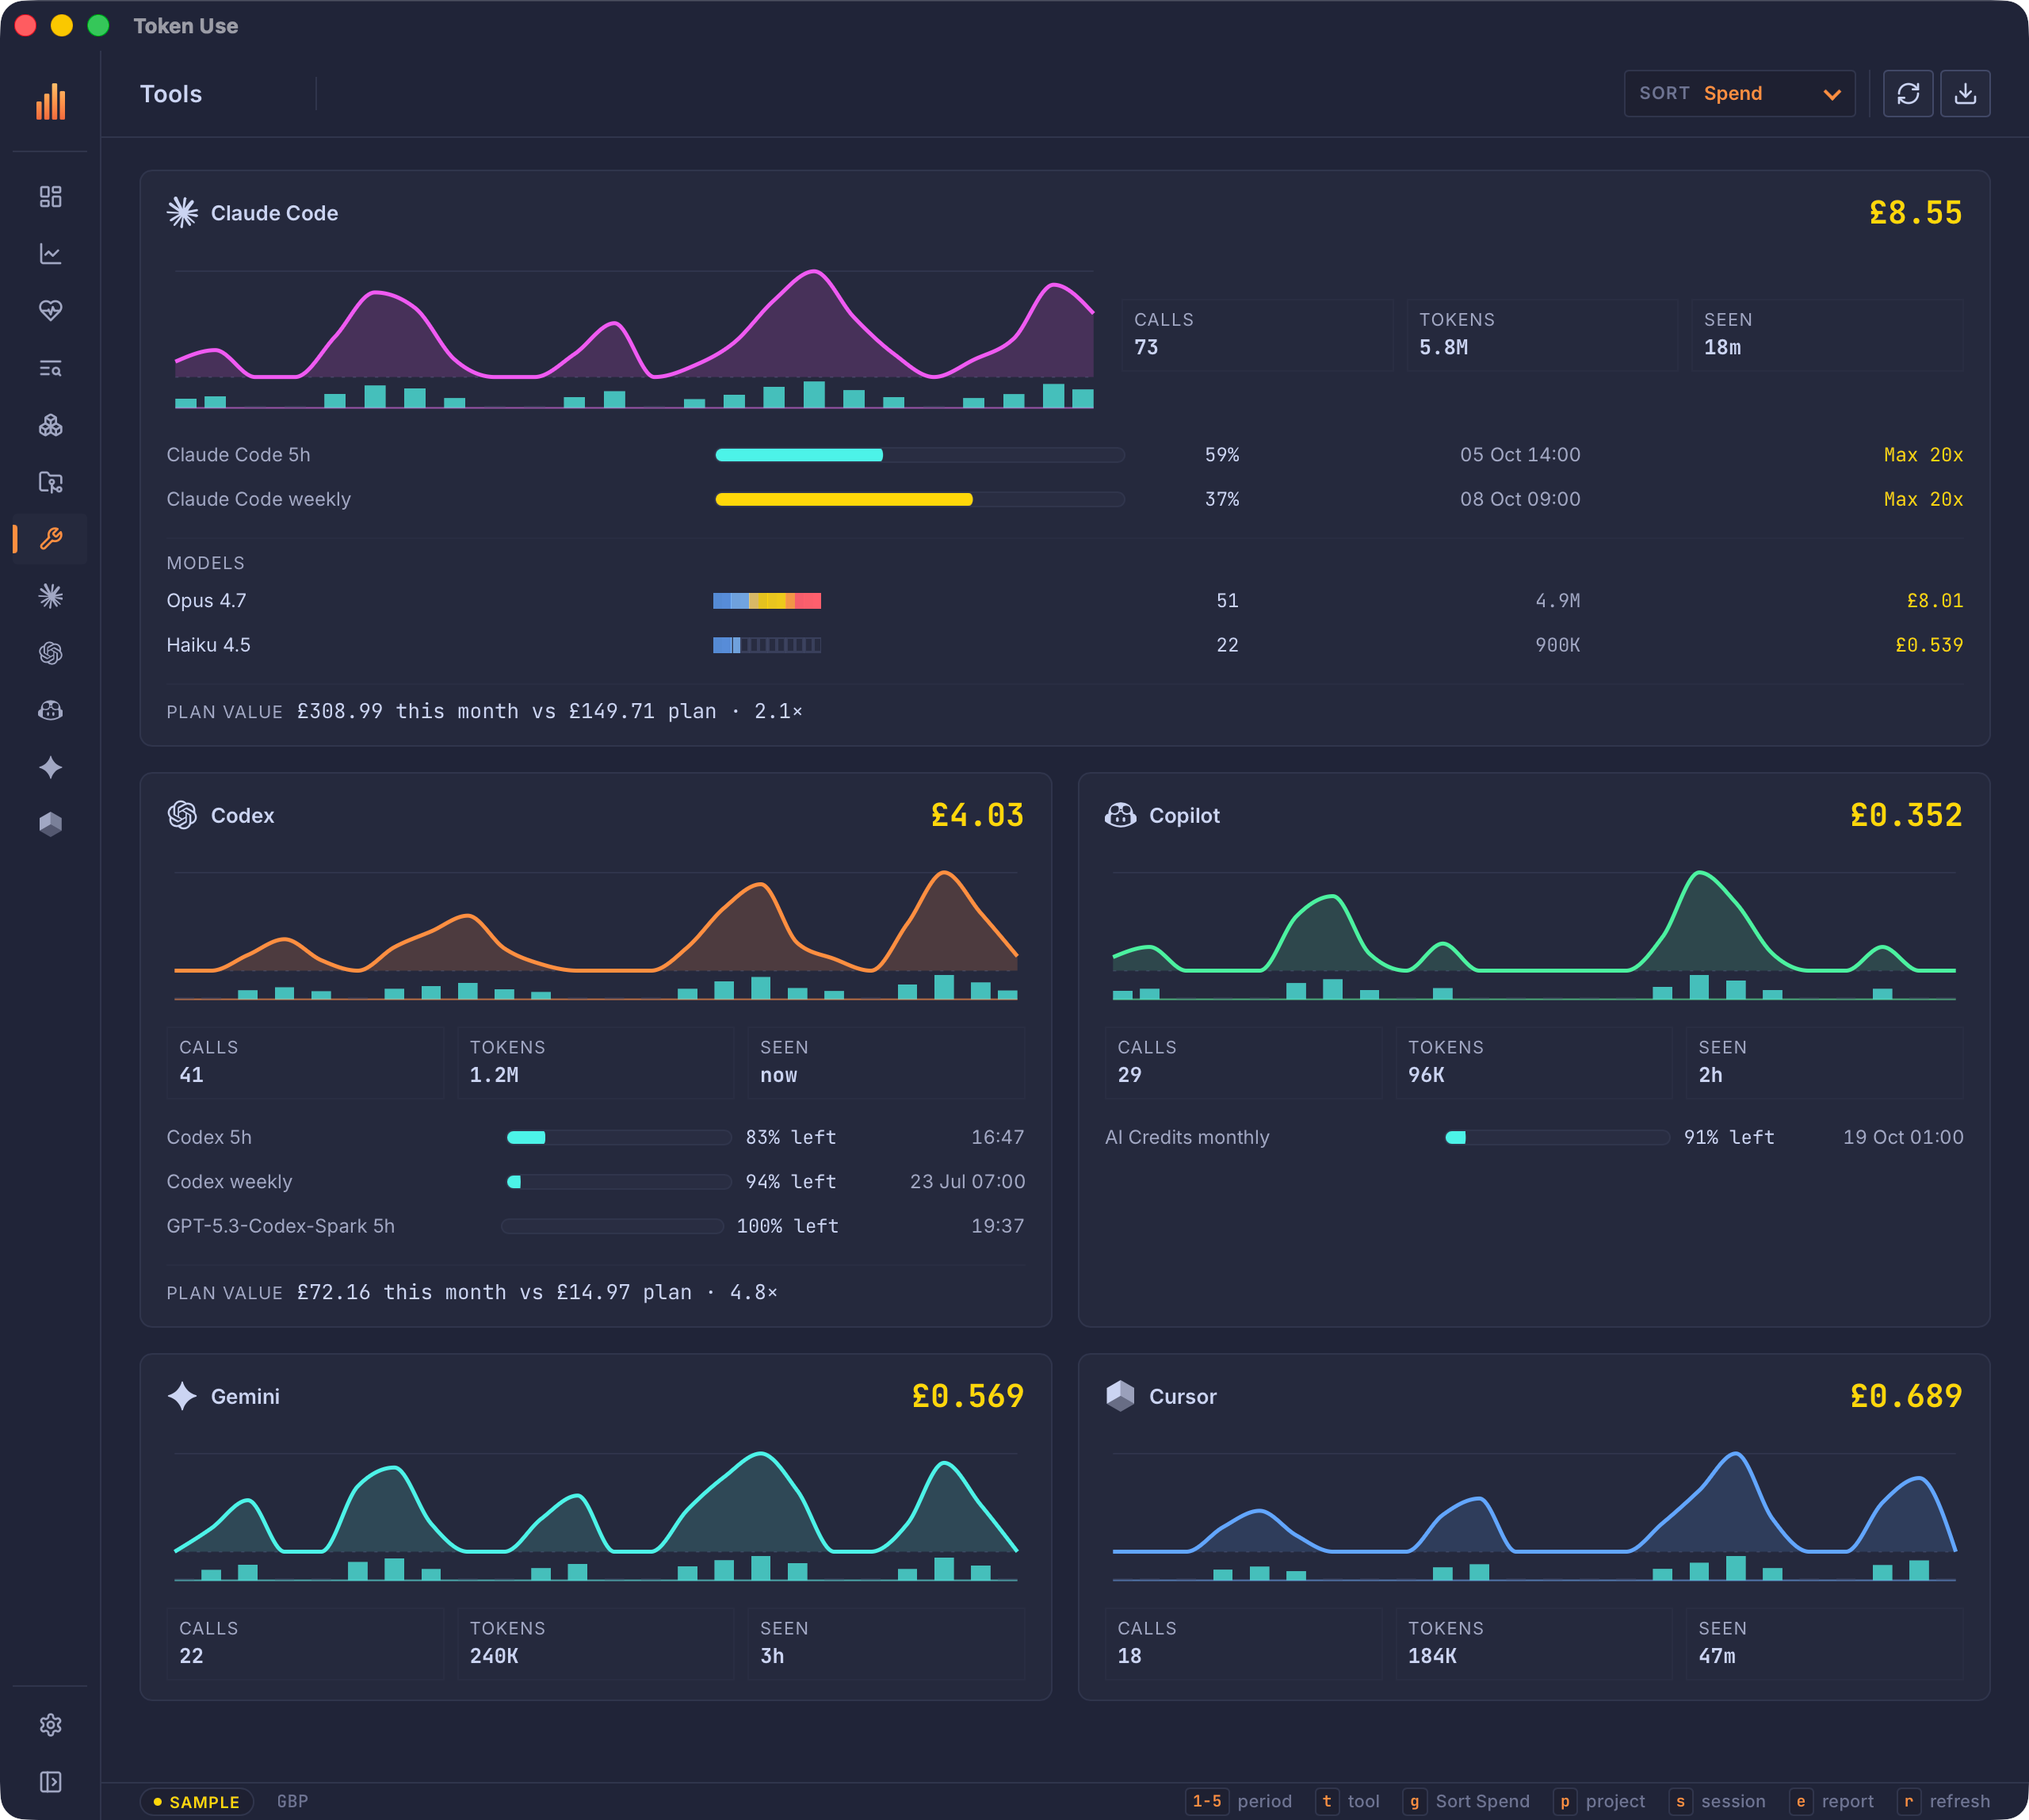Click the Claude Code plan value line
The image size is (2029, 1820).
pos(485,711)
